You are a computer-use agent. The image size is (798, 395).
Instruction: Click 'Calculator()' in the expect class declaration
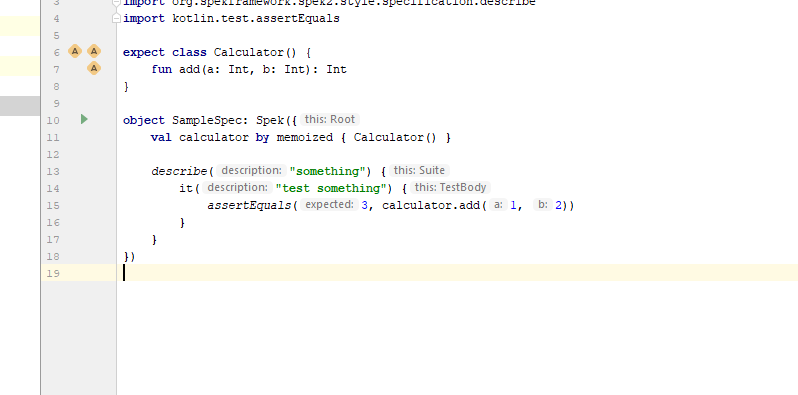[255, 52]
